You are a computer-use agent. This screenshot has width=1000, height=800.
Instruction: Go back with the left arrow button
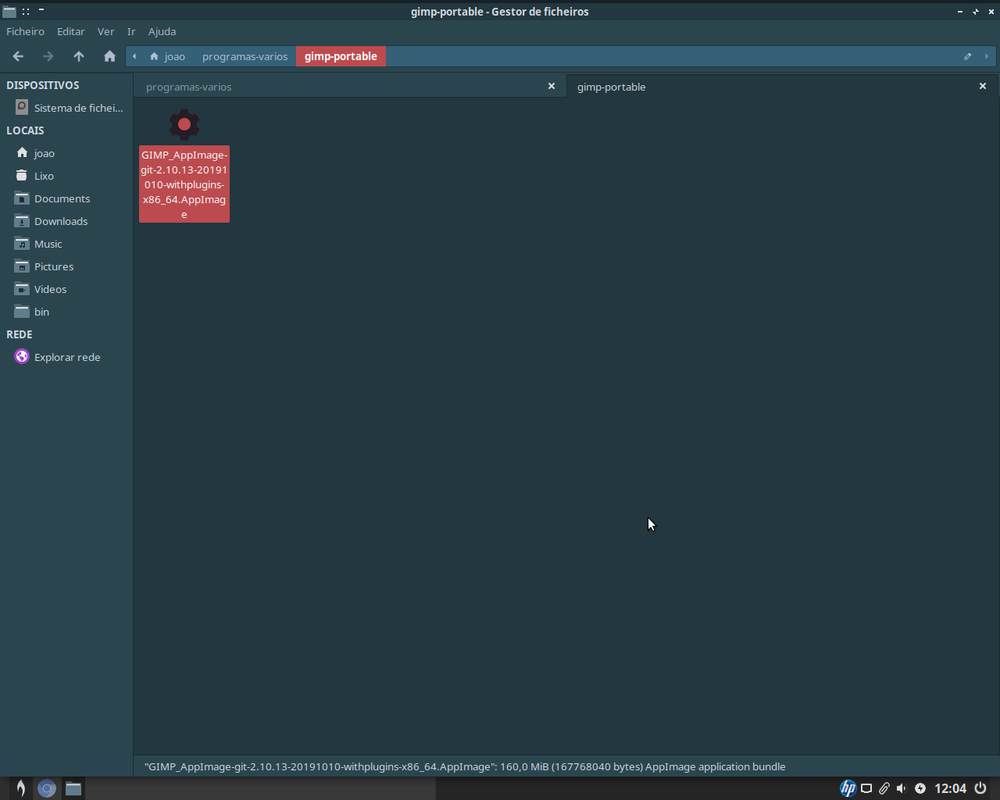18,56
